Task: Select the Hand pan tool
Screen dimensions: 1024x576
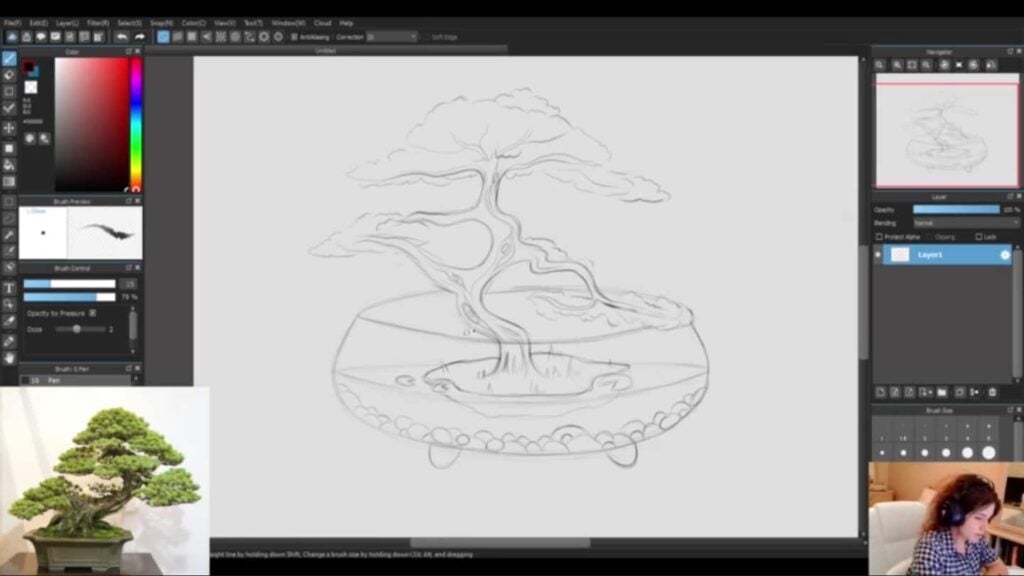Action: [9, 357]
